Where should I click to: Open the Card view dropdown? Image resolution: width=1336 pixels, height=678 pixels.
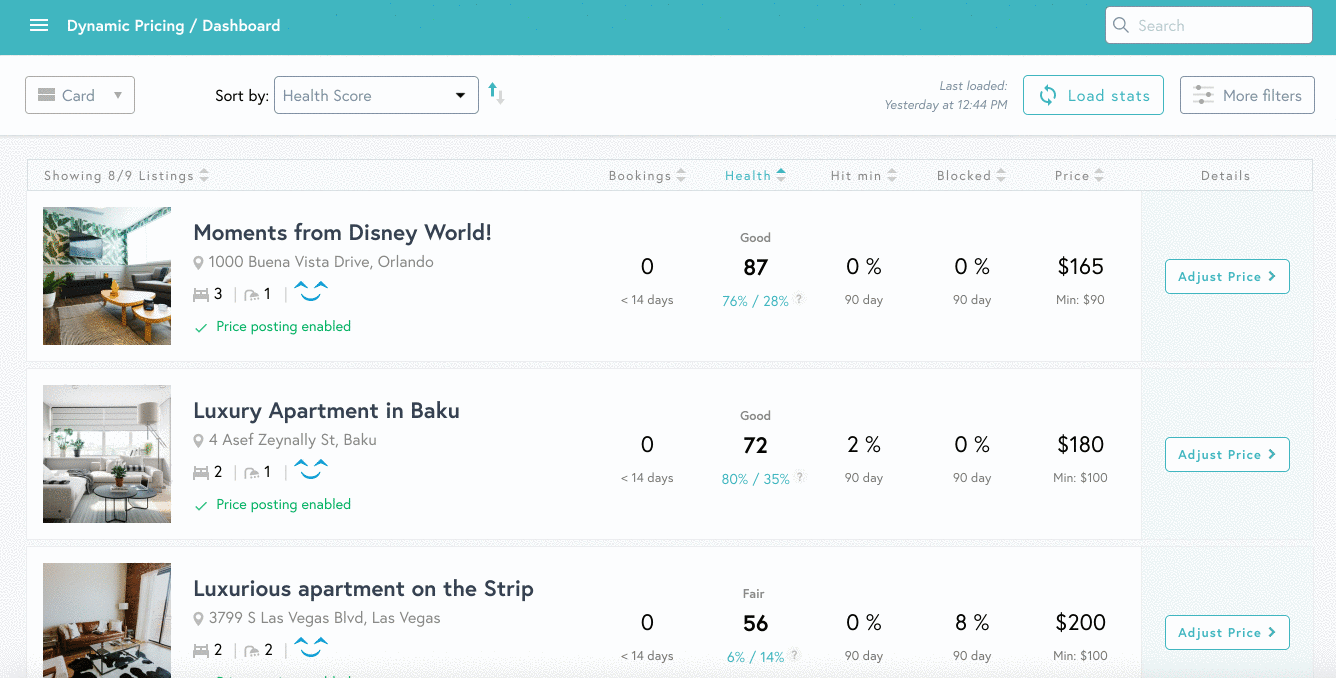(80, 95)
